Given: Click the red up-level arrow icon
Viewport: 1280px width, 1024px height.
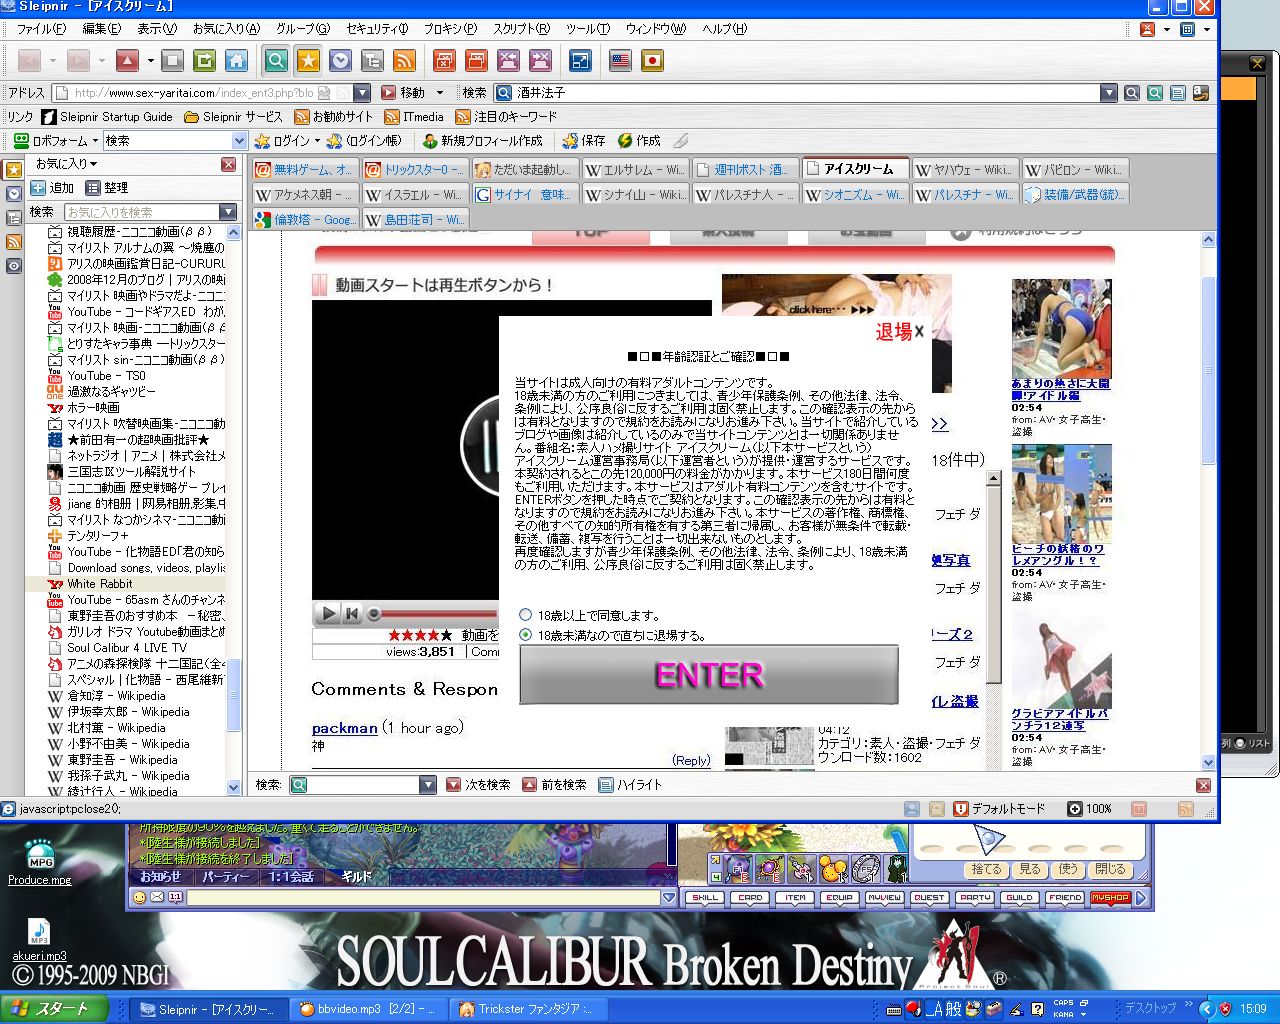Looking at the screenshot, I should [127, 61].
